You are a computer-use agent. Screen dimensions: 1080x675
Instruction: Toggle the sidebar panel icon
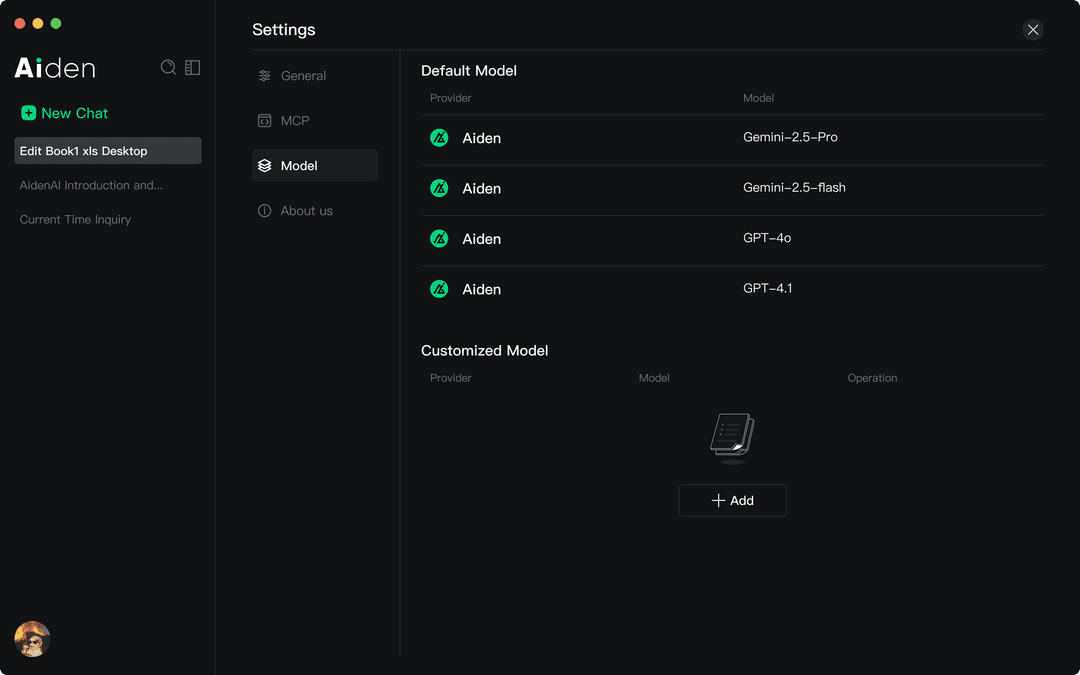(x=193, y=67)
